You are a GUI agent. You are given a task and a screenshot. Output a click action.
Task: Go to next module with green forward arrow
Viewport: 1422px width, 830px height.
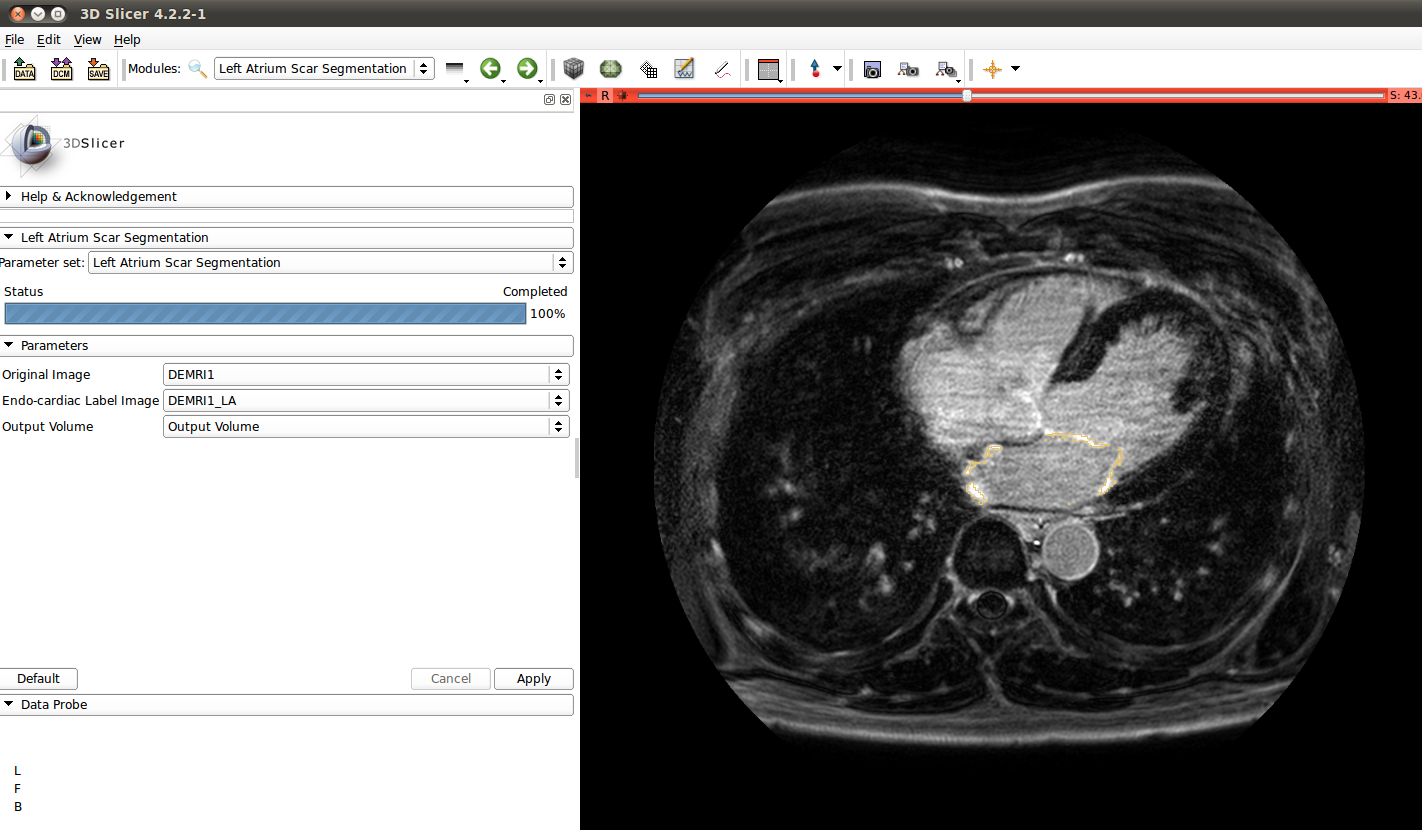(526, 69)
